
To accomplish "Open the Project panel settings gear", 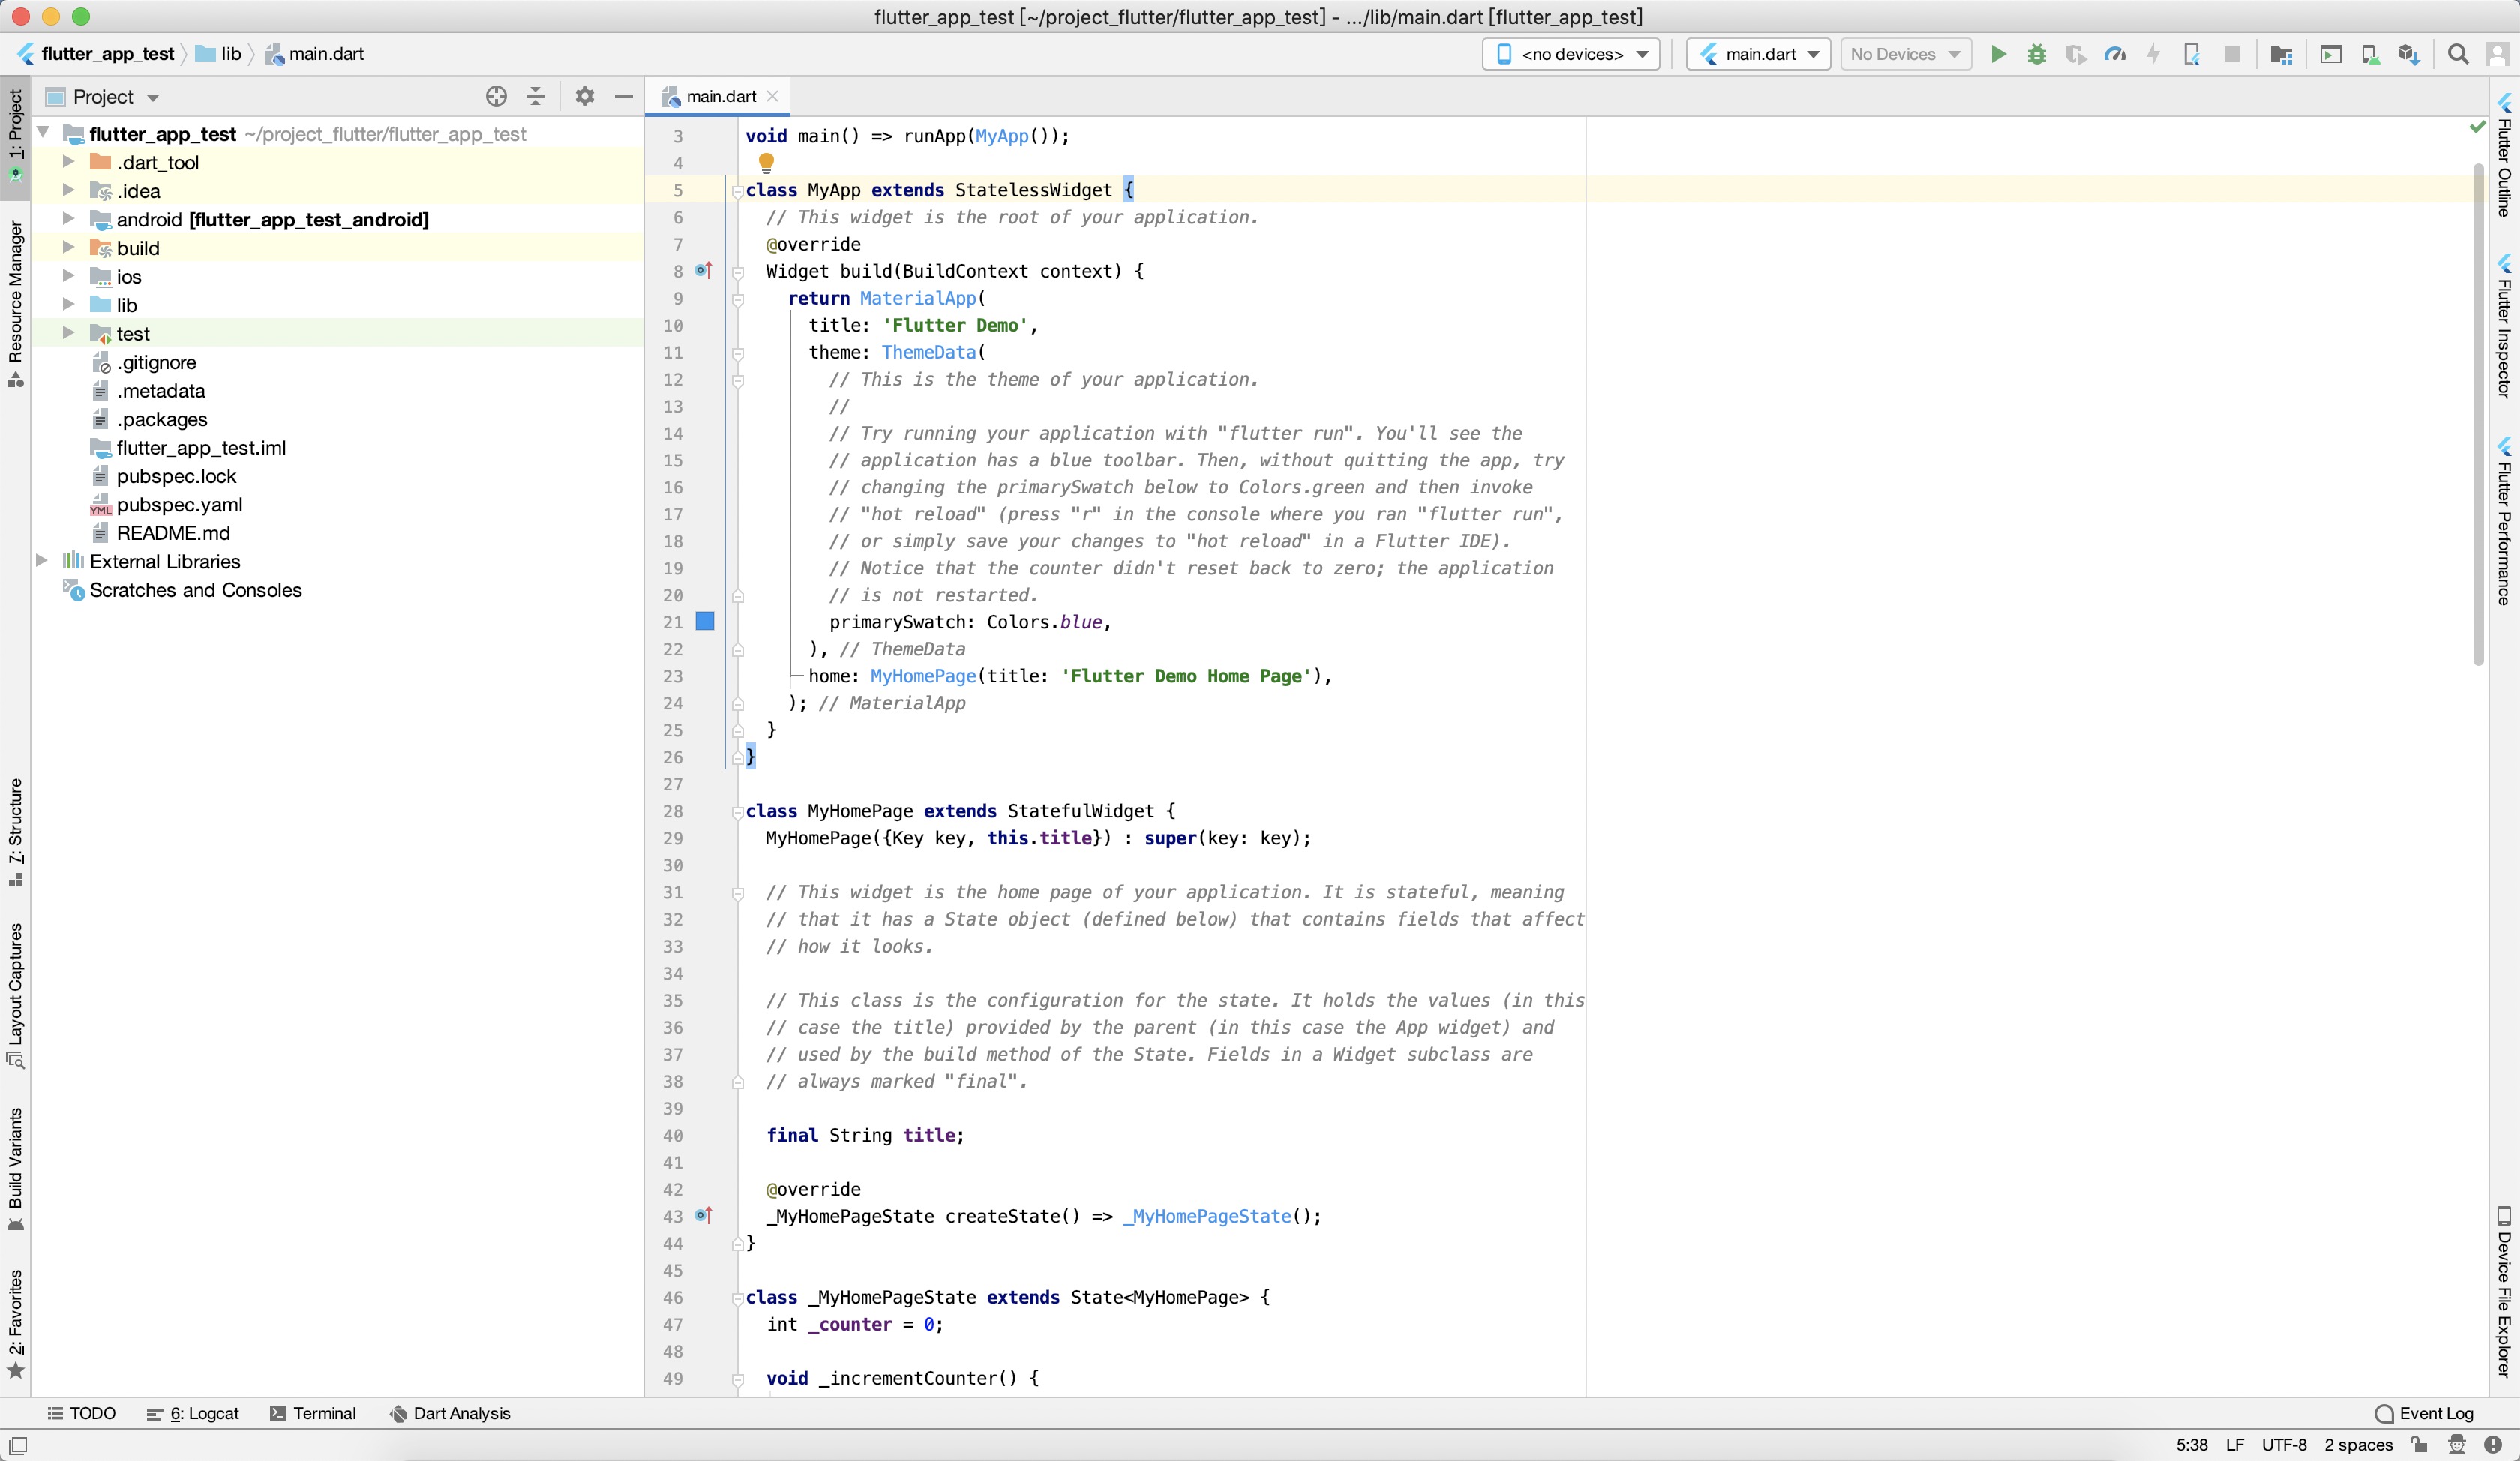I will [x=584, y=96].
